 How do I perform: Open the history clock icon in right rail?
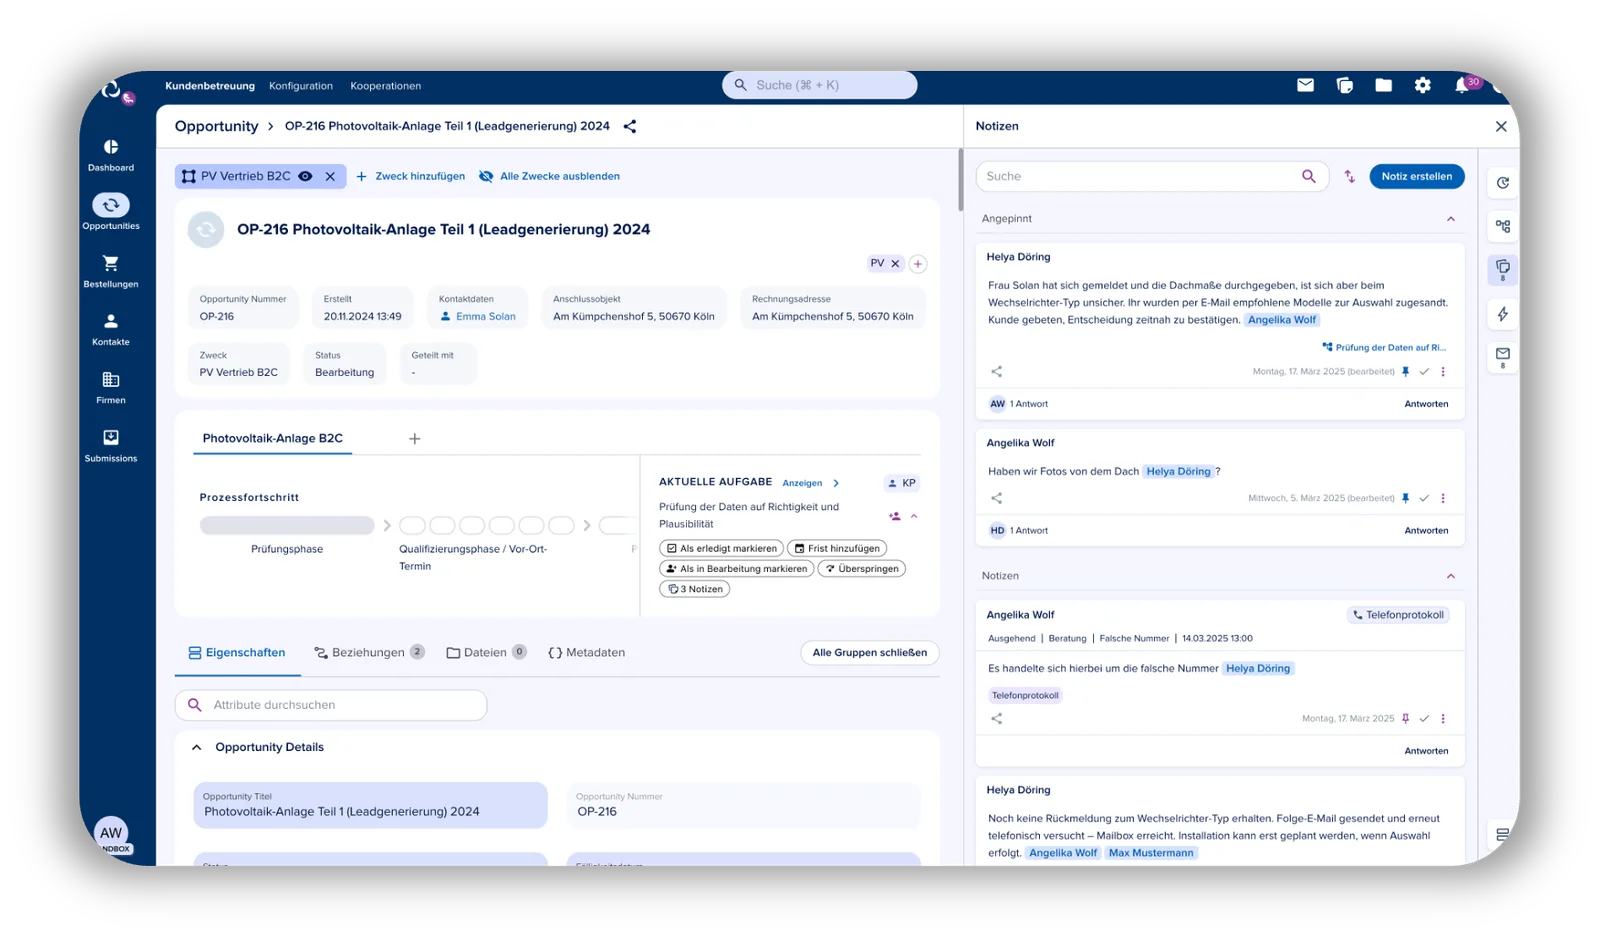click(x=1502, y=183)
